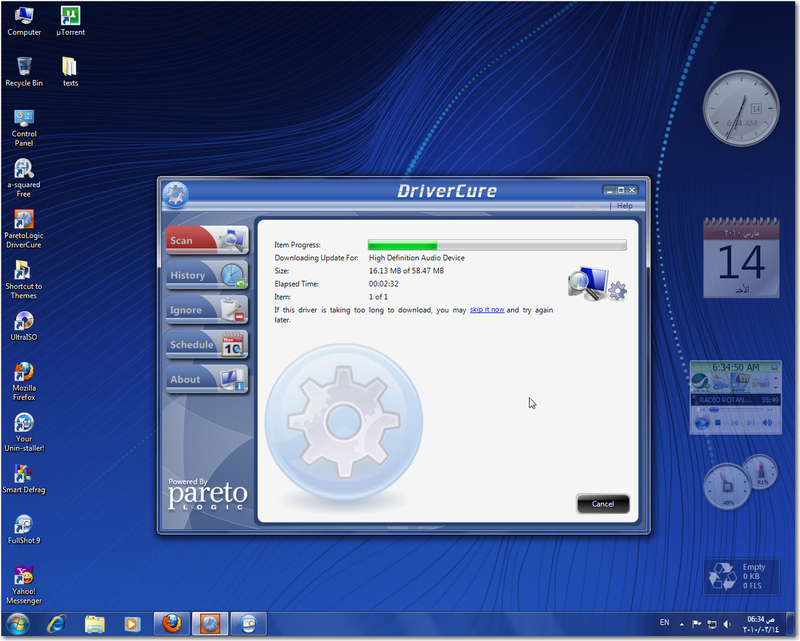Open the greyed Settings menu in DriverCure
Viewport: 800px width, 641px height.
pos(588,206)
